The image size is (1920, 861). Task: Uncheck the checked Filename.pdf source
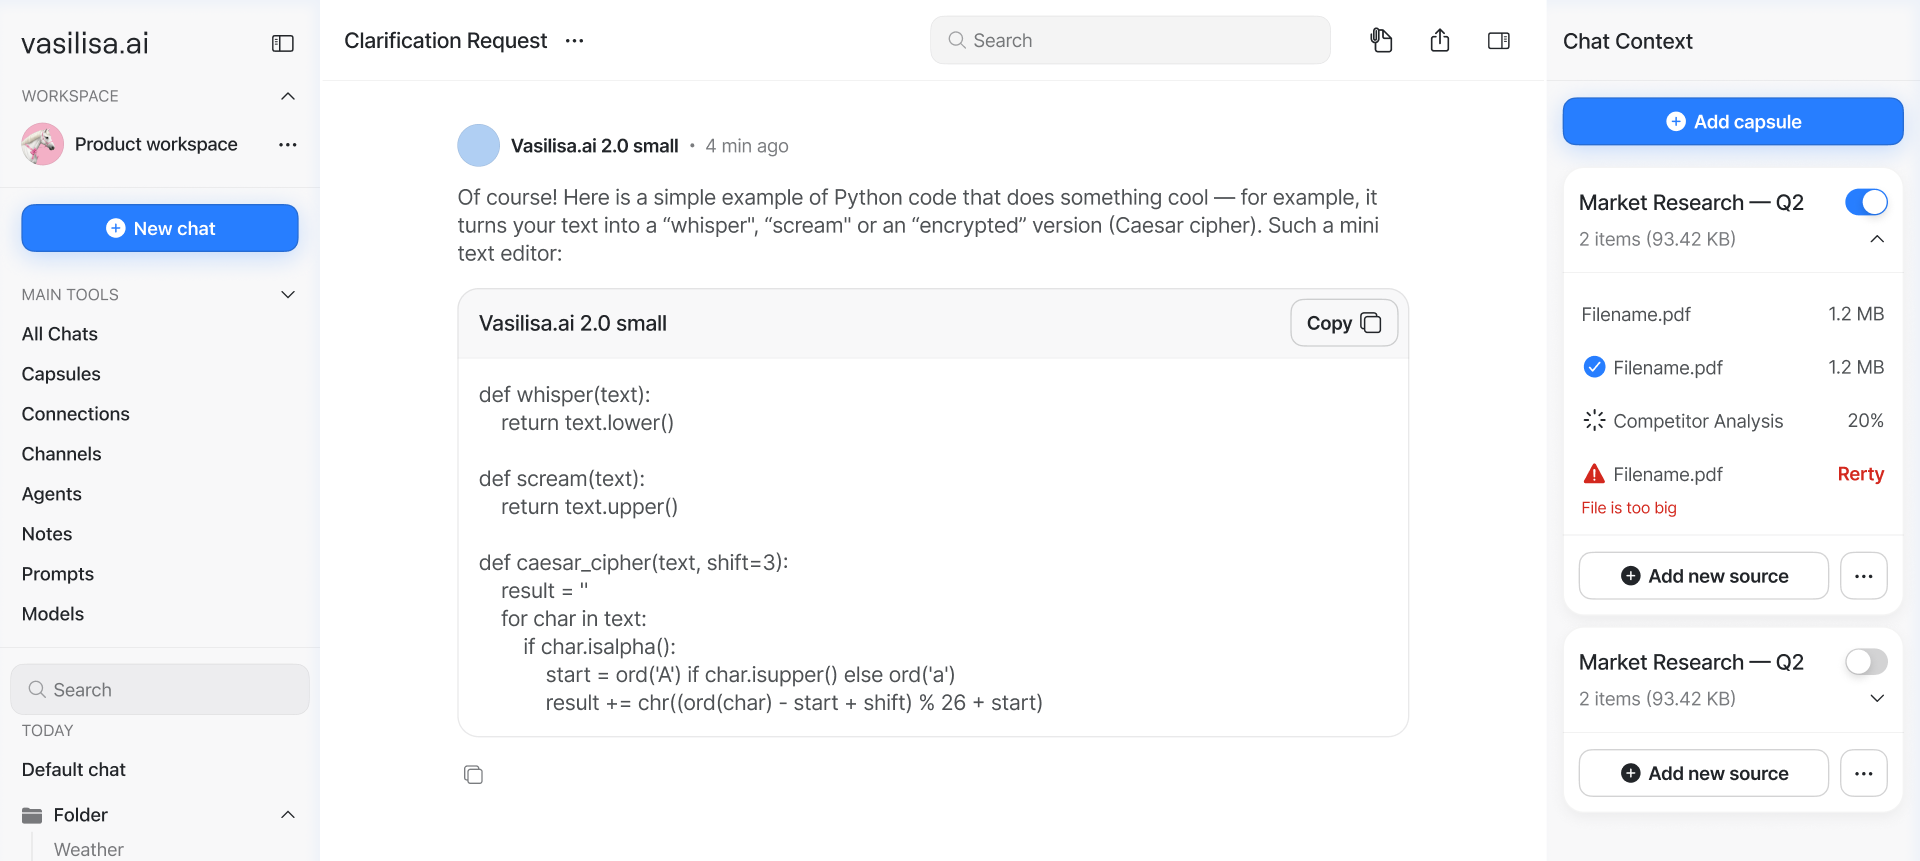pyautogui.click(x=1594, y=367)
